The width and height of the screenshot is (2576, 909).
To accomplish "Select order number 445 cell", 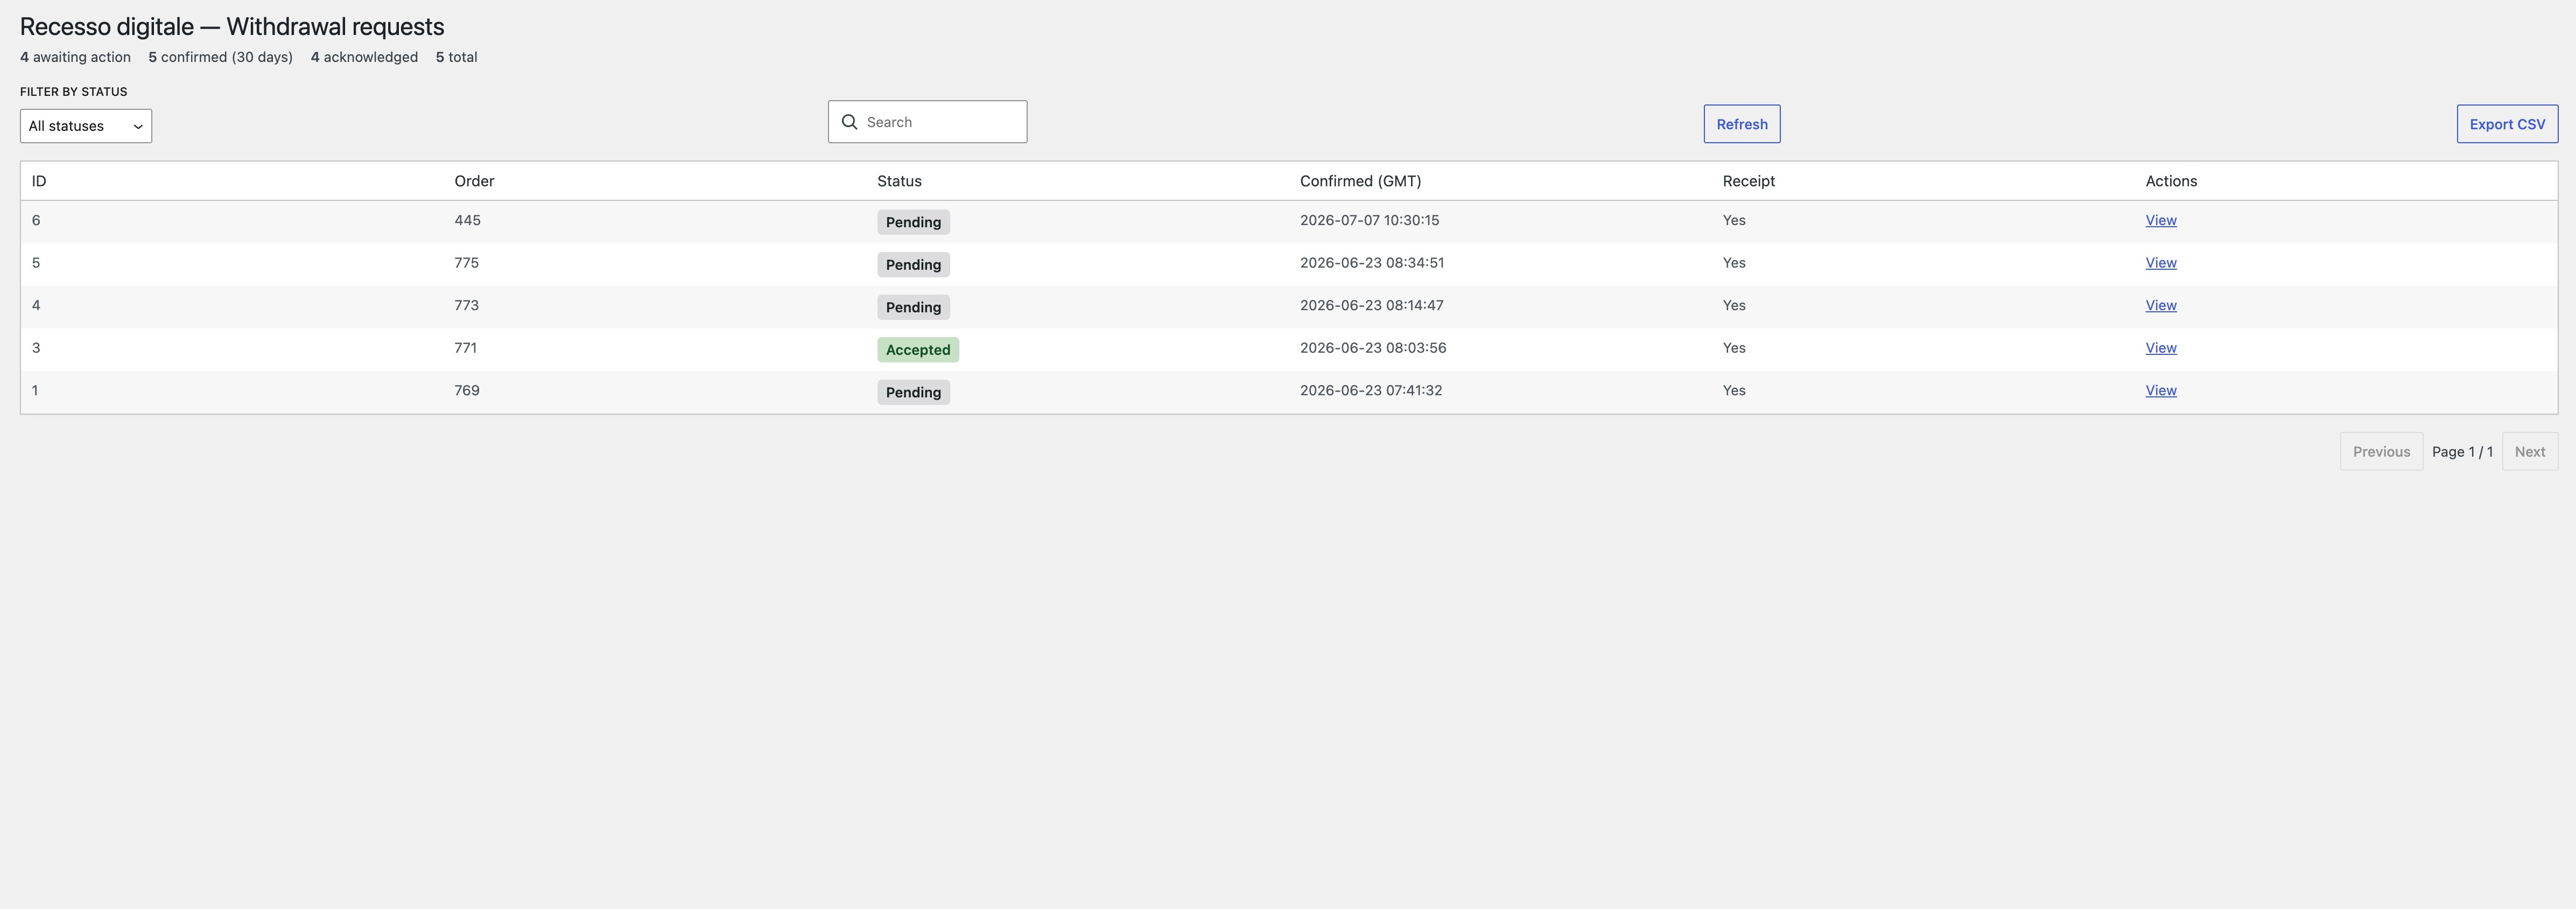I will point(467,220).
